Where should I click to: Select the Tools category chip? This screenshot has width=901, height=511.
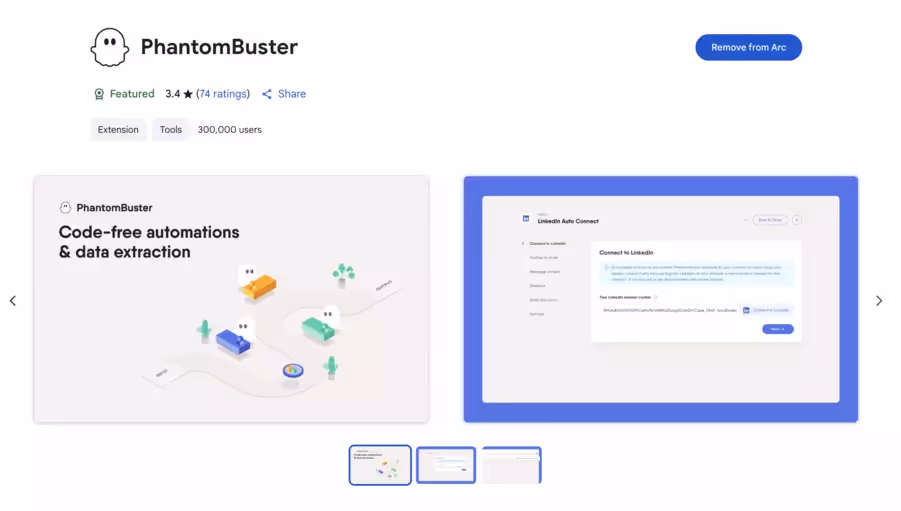(171, 129)
